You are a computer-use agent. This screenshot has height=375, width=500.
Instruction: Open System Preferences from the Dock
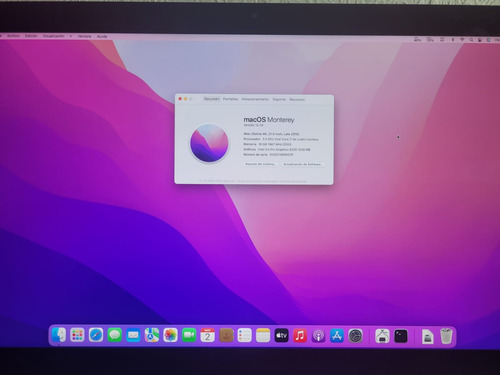[x=356, y=336]
